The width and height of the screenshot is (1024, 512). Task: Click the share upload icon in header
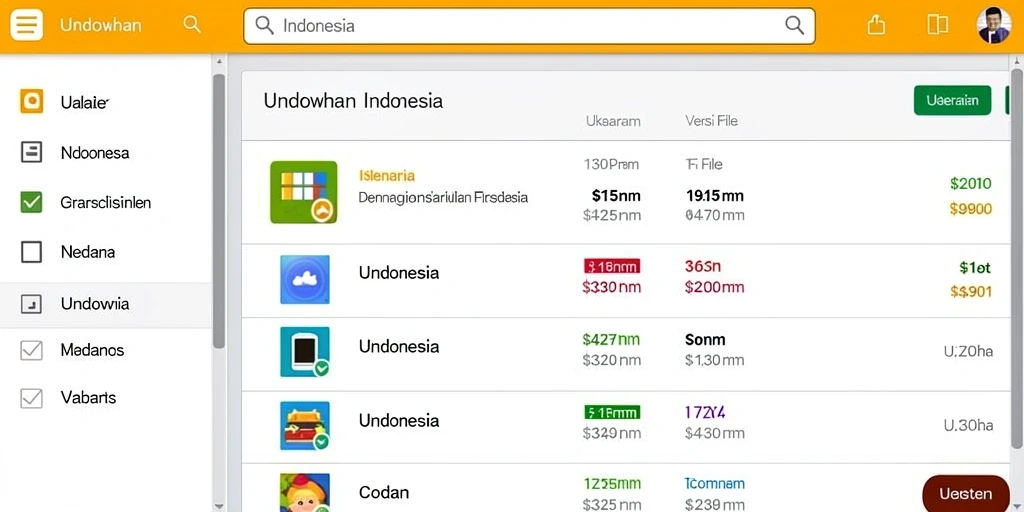876,25
